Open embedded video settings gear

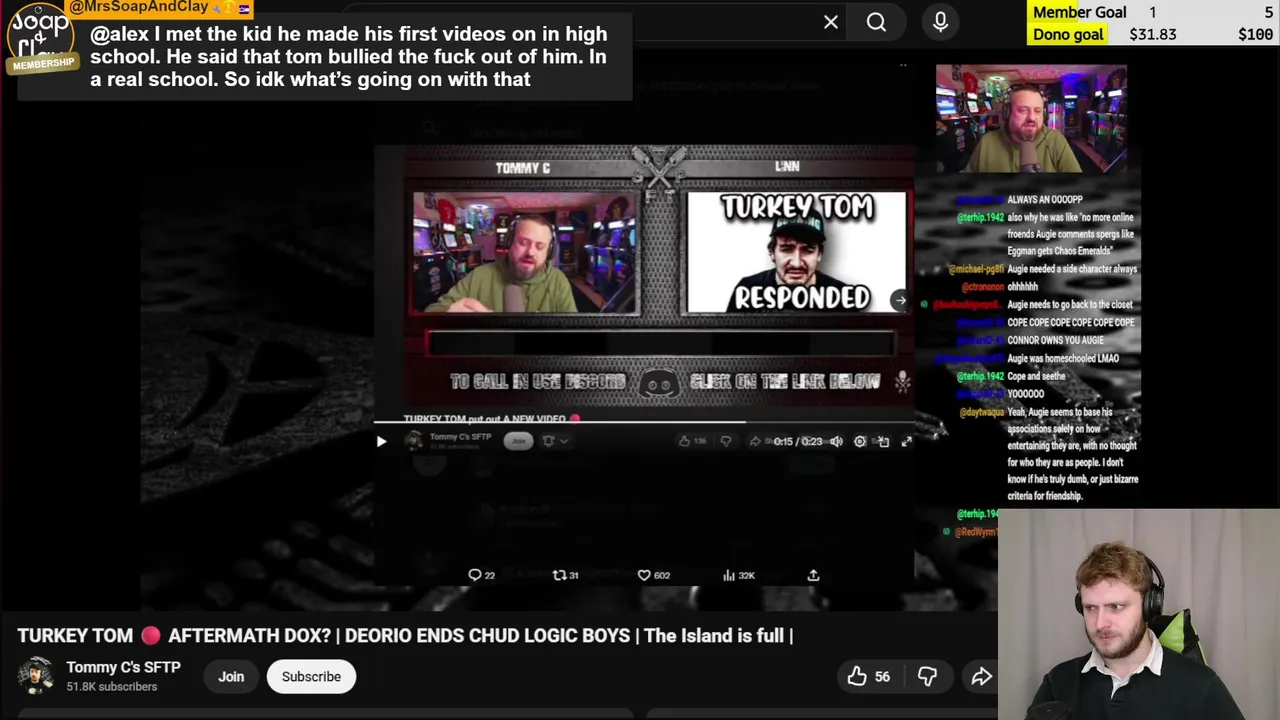click(860, 441)
